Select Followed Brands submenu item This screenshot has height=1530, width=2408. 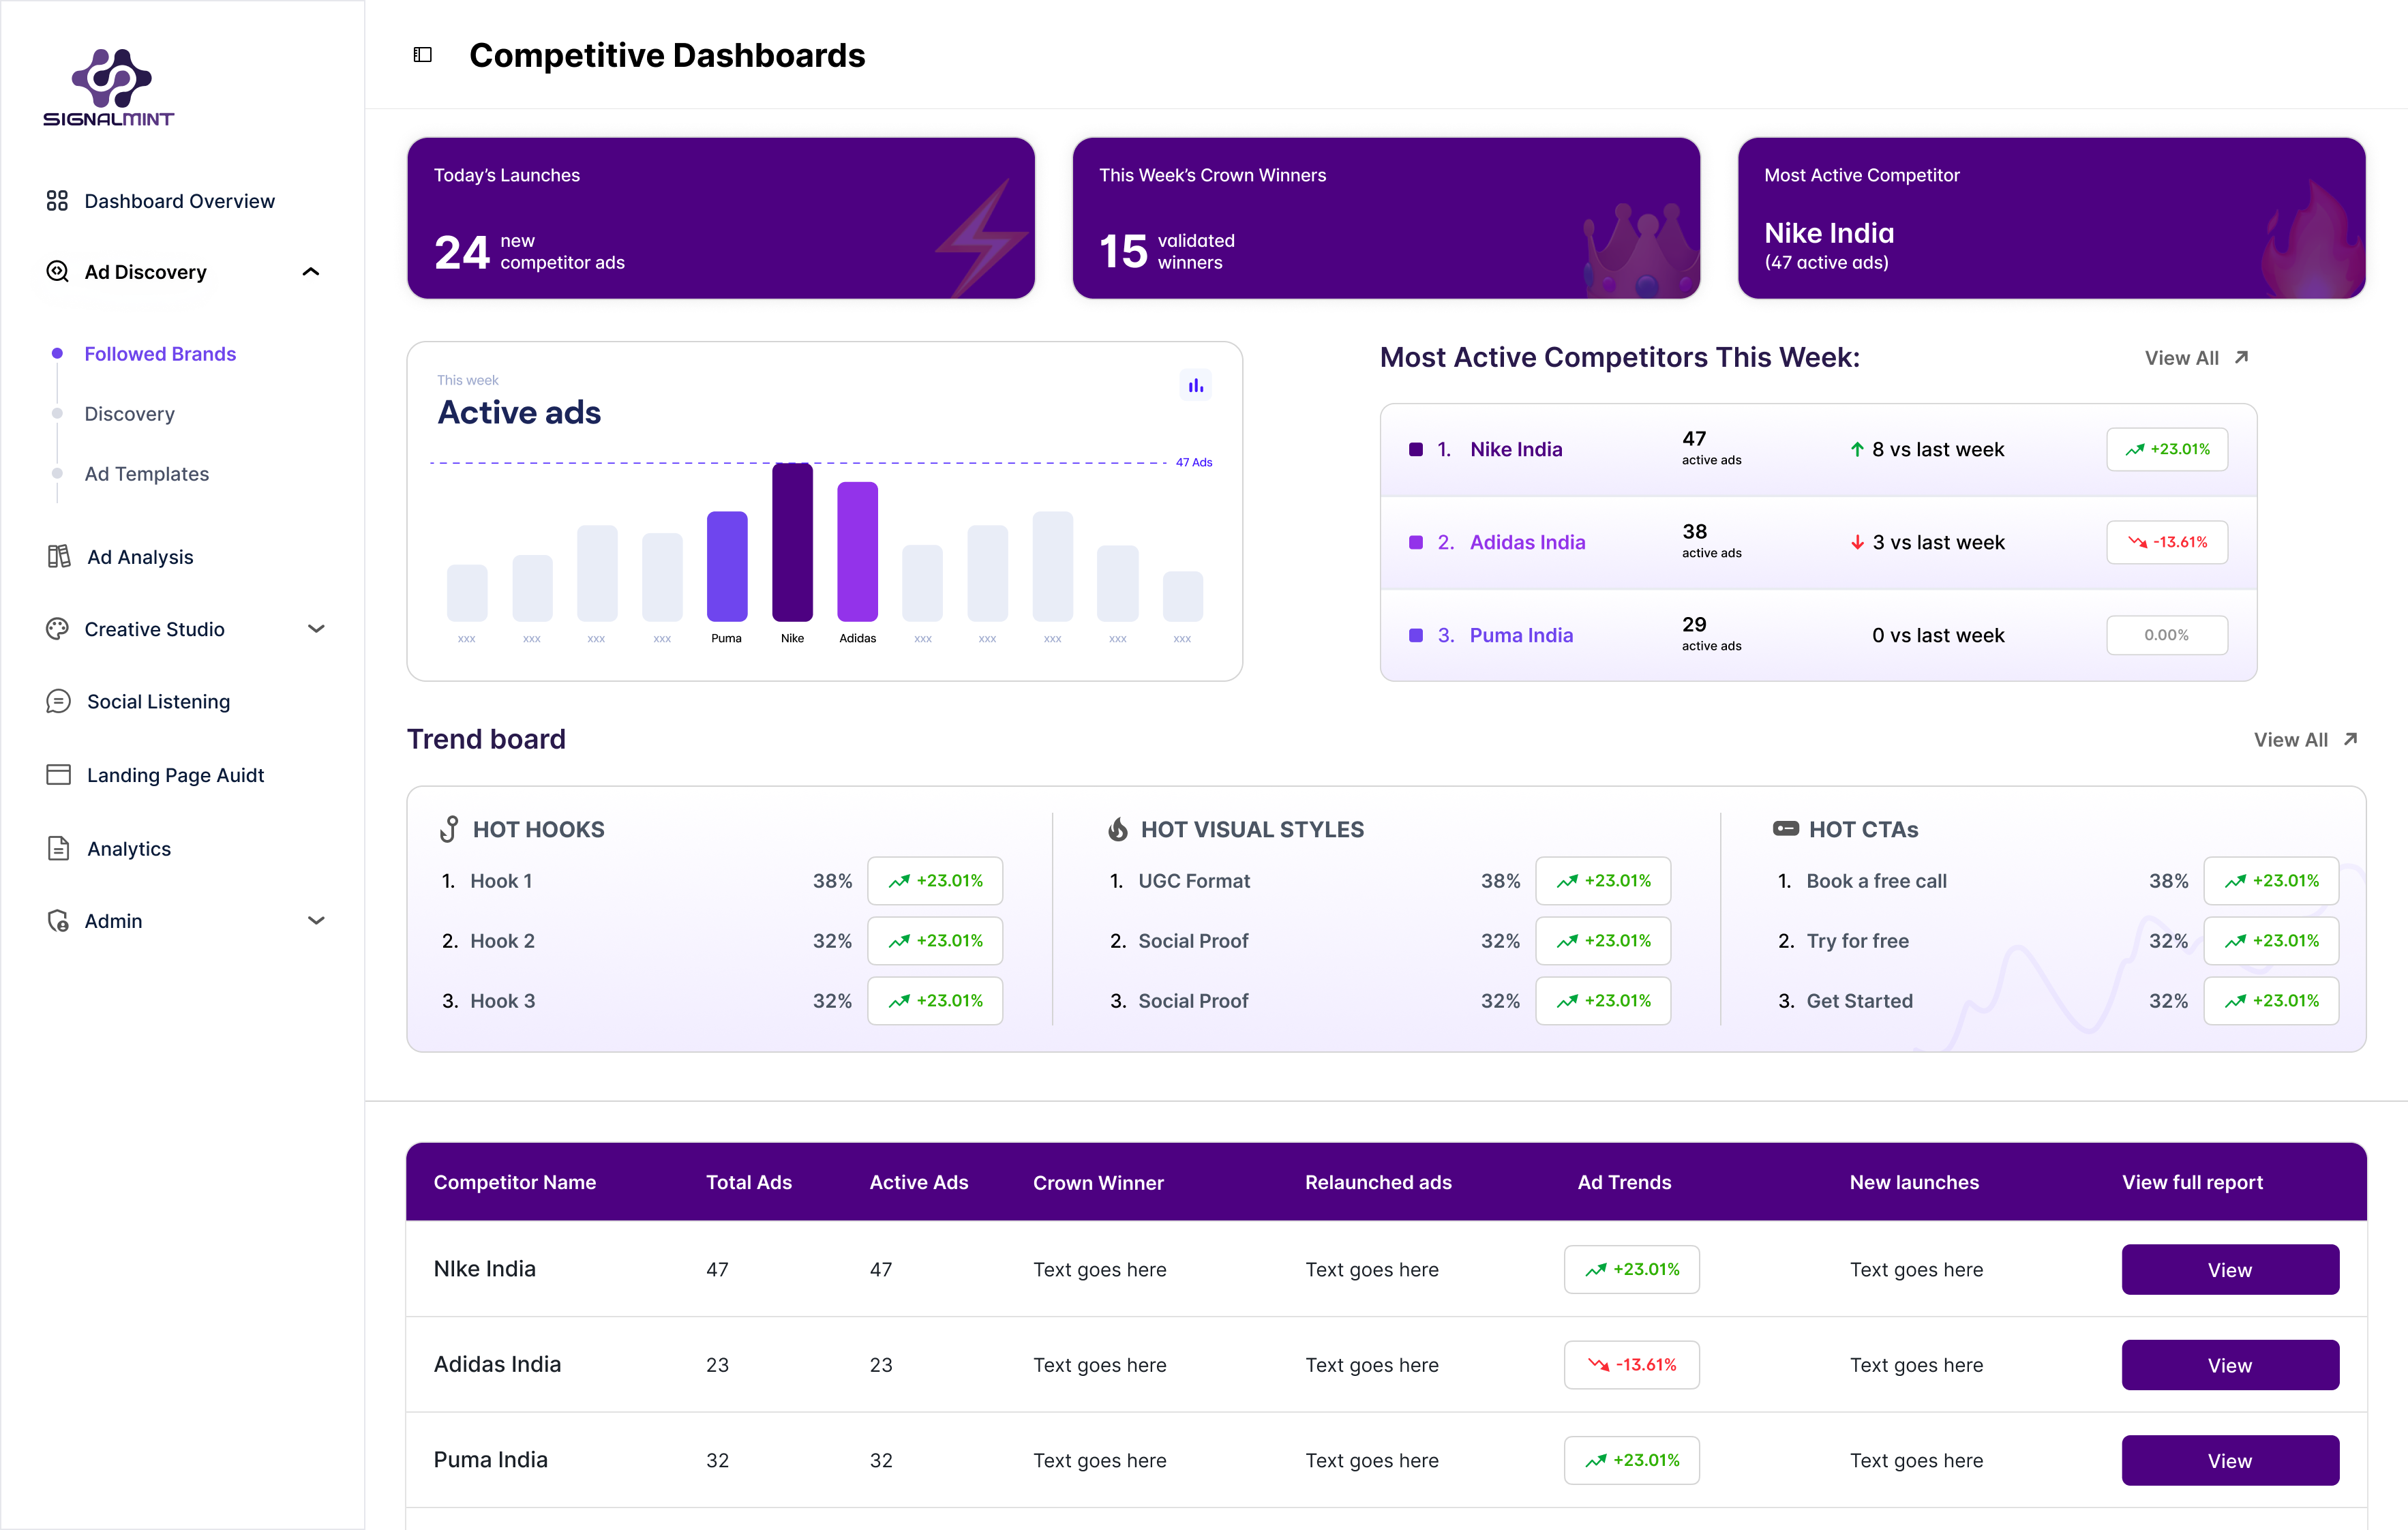(x=160, y=354)
